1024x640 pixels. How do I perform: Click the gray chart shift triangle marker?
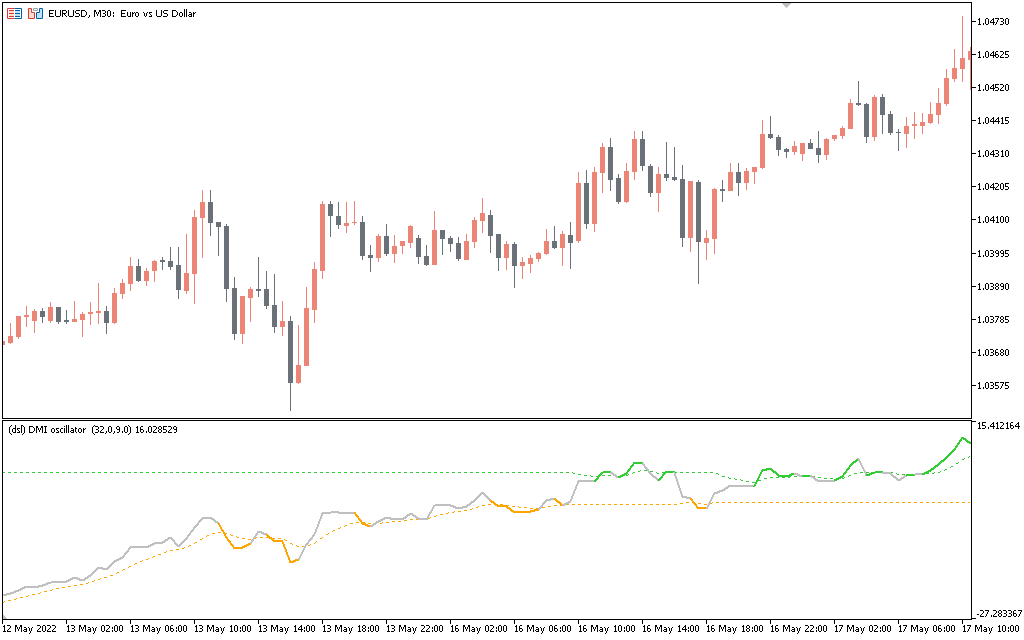click(x=787, y=5)
